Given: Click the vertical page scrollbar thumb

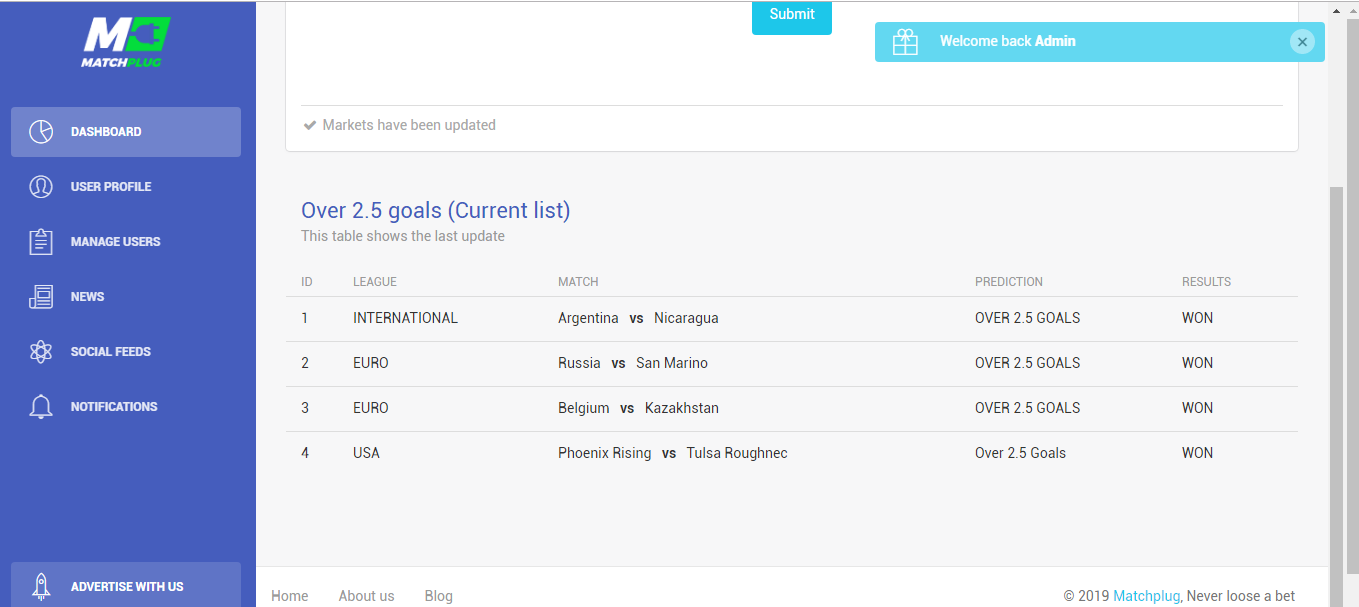Looking at the screenshot, I should click(1337, 390).
